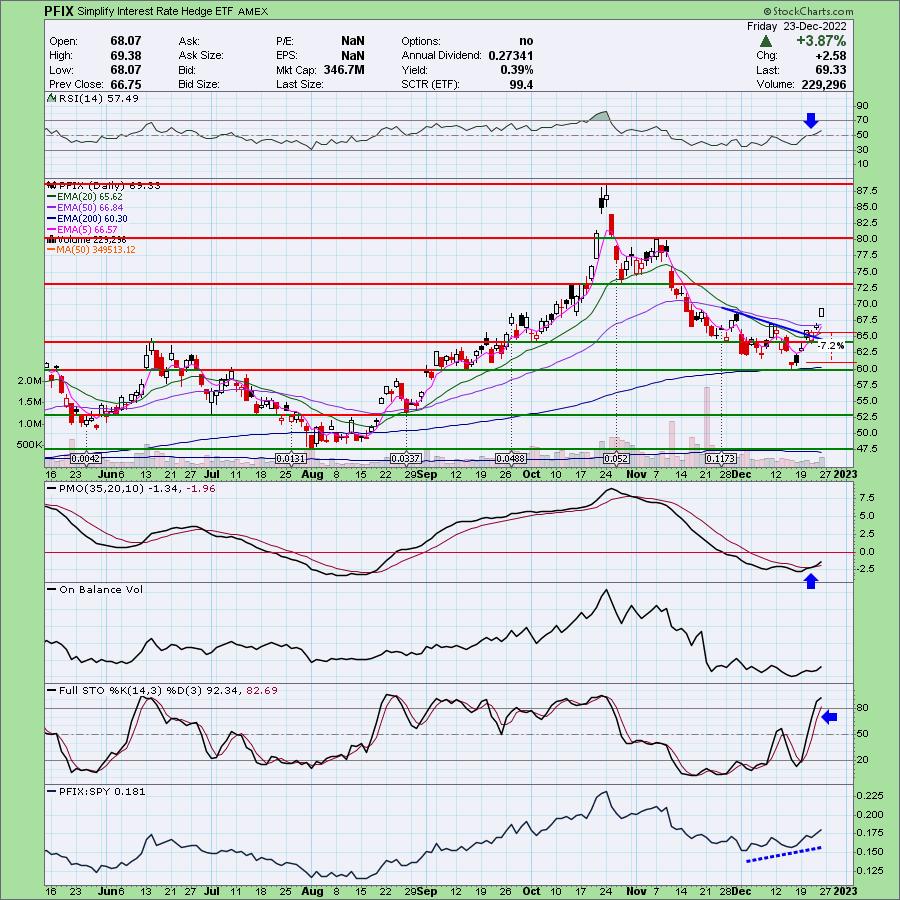Screen dimensions: 900x900
Task: Click the Last price 69.33
Action: pos(831,70)
